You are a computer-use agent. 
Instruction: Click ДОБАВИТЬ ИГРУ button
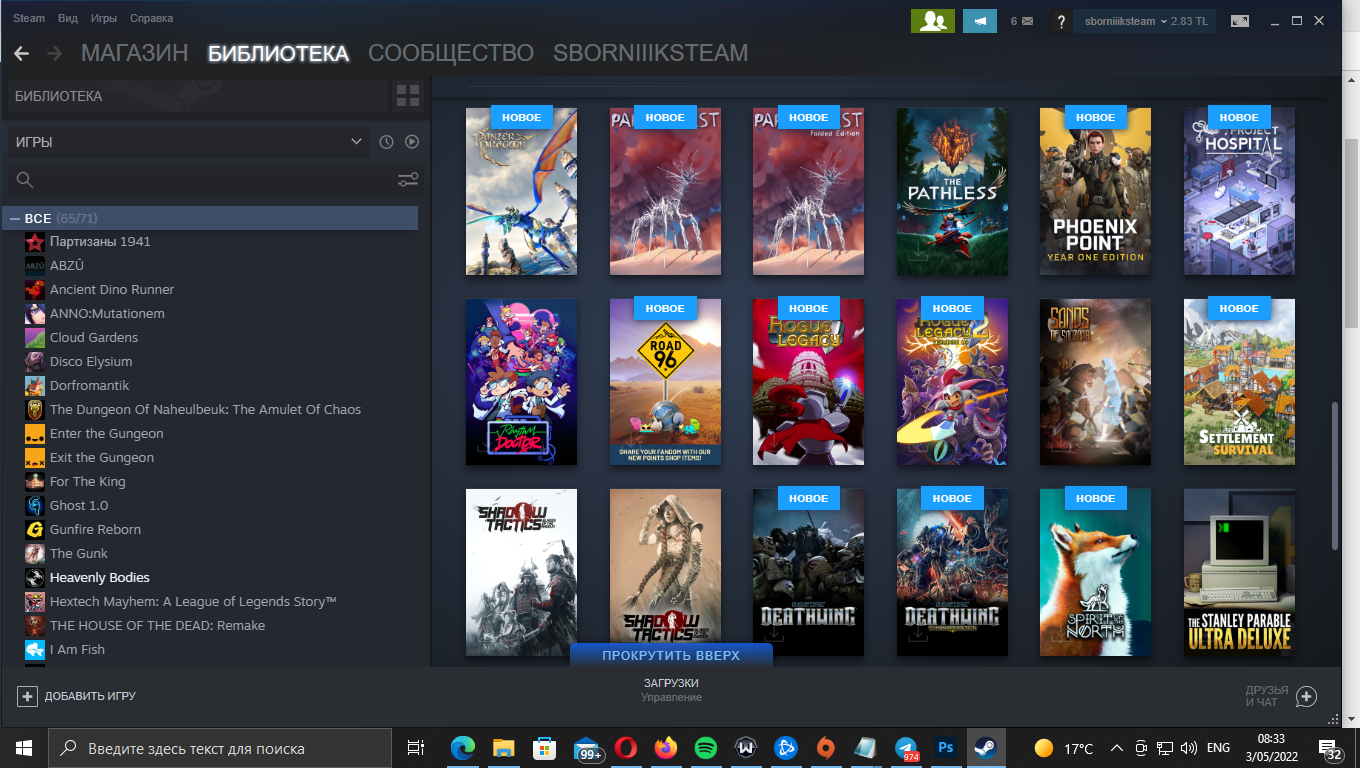click(77, 696)
